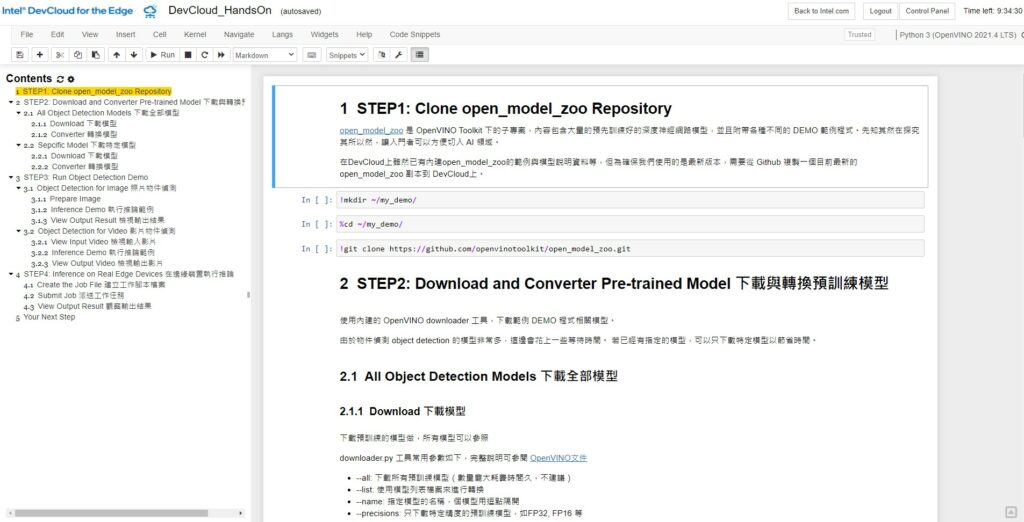Restart the kernel icon
Image resolution: width=1024 pixels, height=522 pixels.
[x=204, y=55]
